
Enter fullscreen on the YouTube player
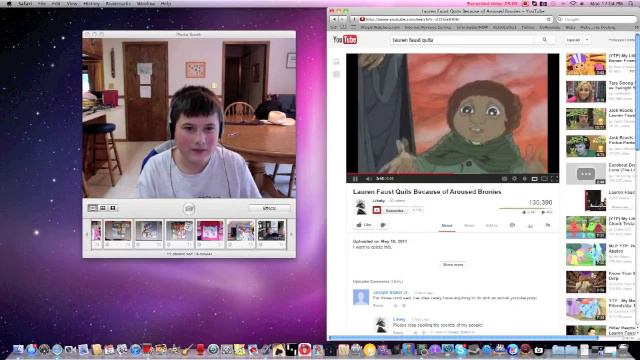(x=554, y=179)
